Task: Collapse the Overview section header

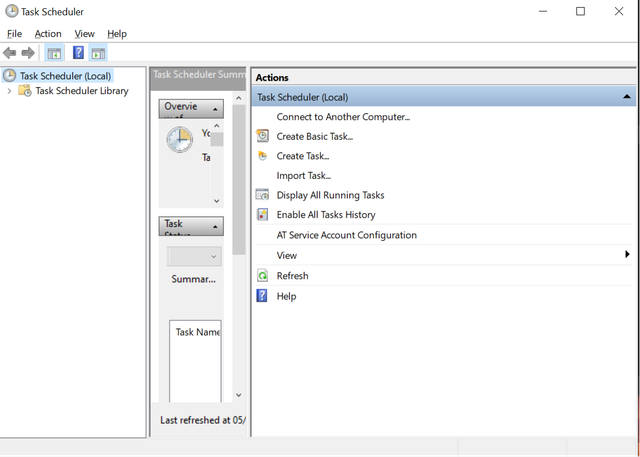Action: [x=215, y=109]
